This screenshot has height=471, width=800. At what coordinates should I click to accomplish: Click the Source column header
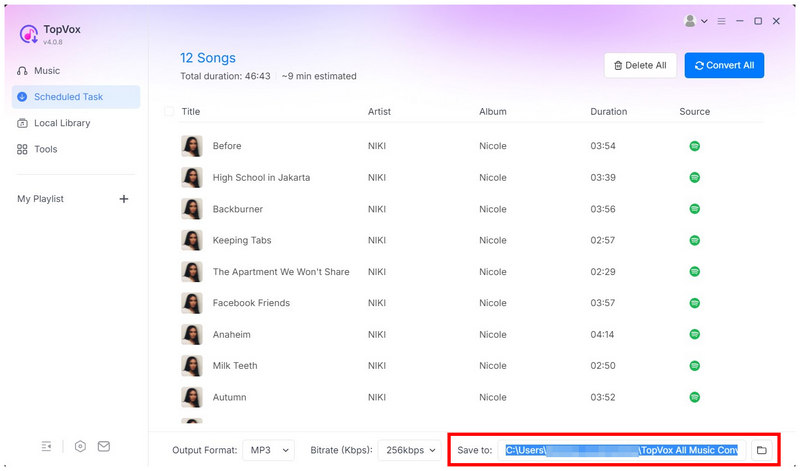pos(694,112)
